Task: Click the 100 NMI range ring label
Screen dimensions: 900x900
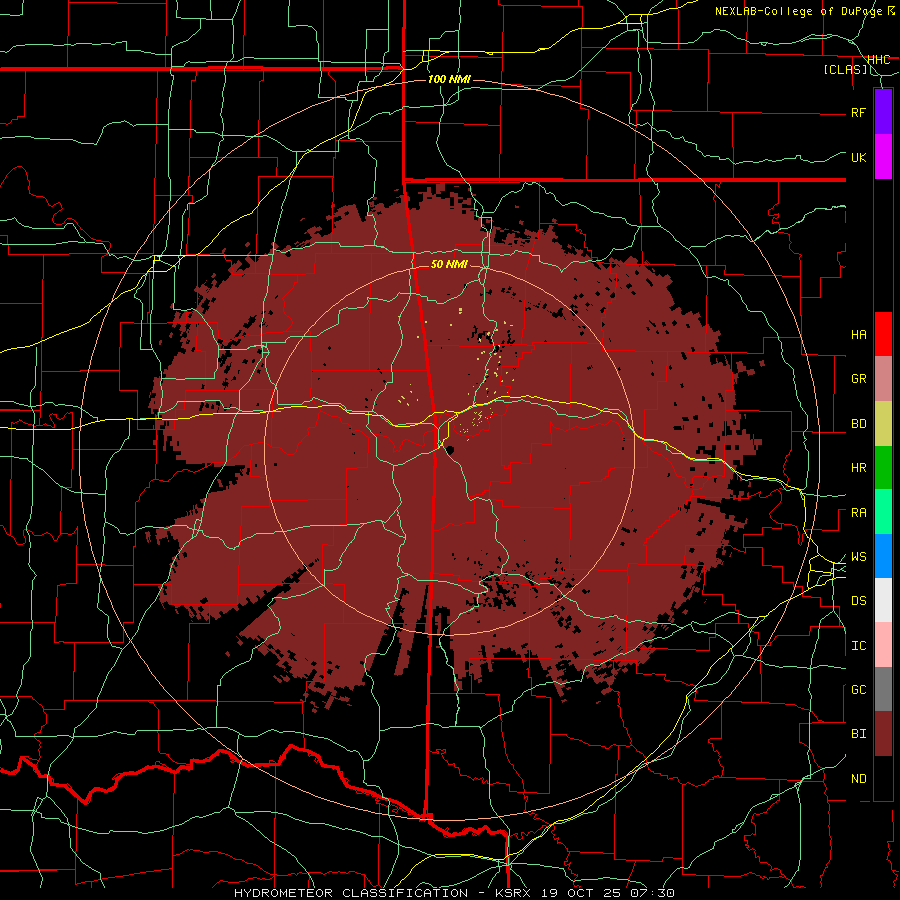Action: 449,79
